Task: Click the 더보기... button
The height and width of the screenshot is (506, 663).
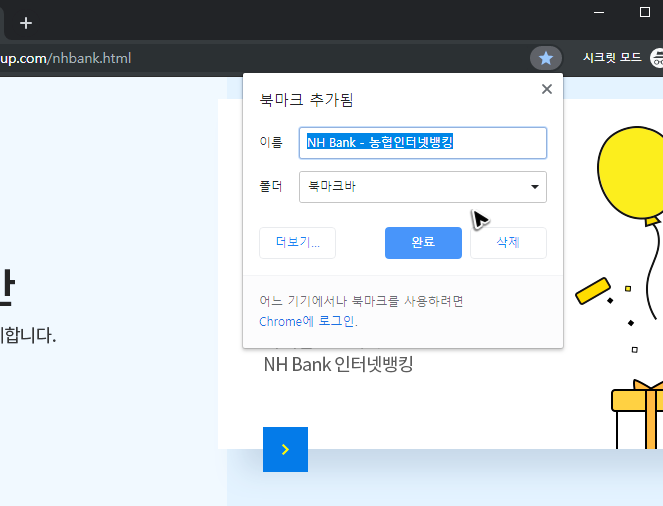Action: [x=297, y=243]
